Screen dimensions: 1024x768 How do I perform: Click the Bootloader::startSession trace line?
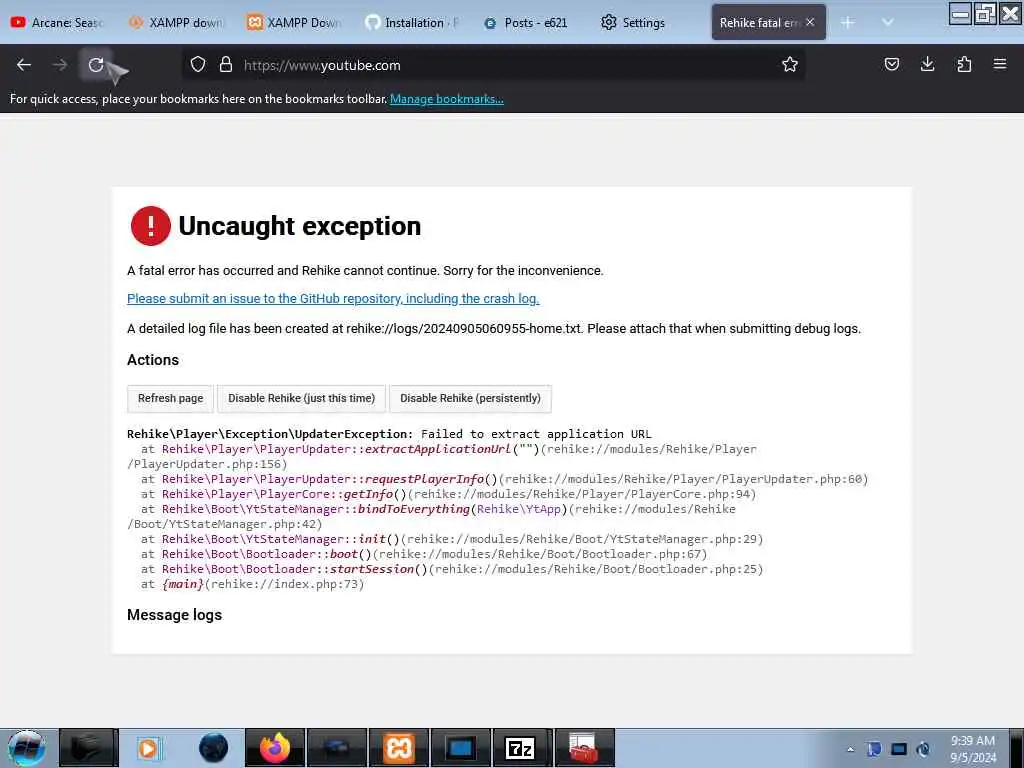pyautogui.click(x=452, y=569)
